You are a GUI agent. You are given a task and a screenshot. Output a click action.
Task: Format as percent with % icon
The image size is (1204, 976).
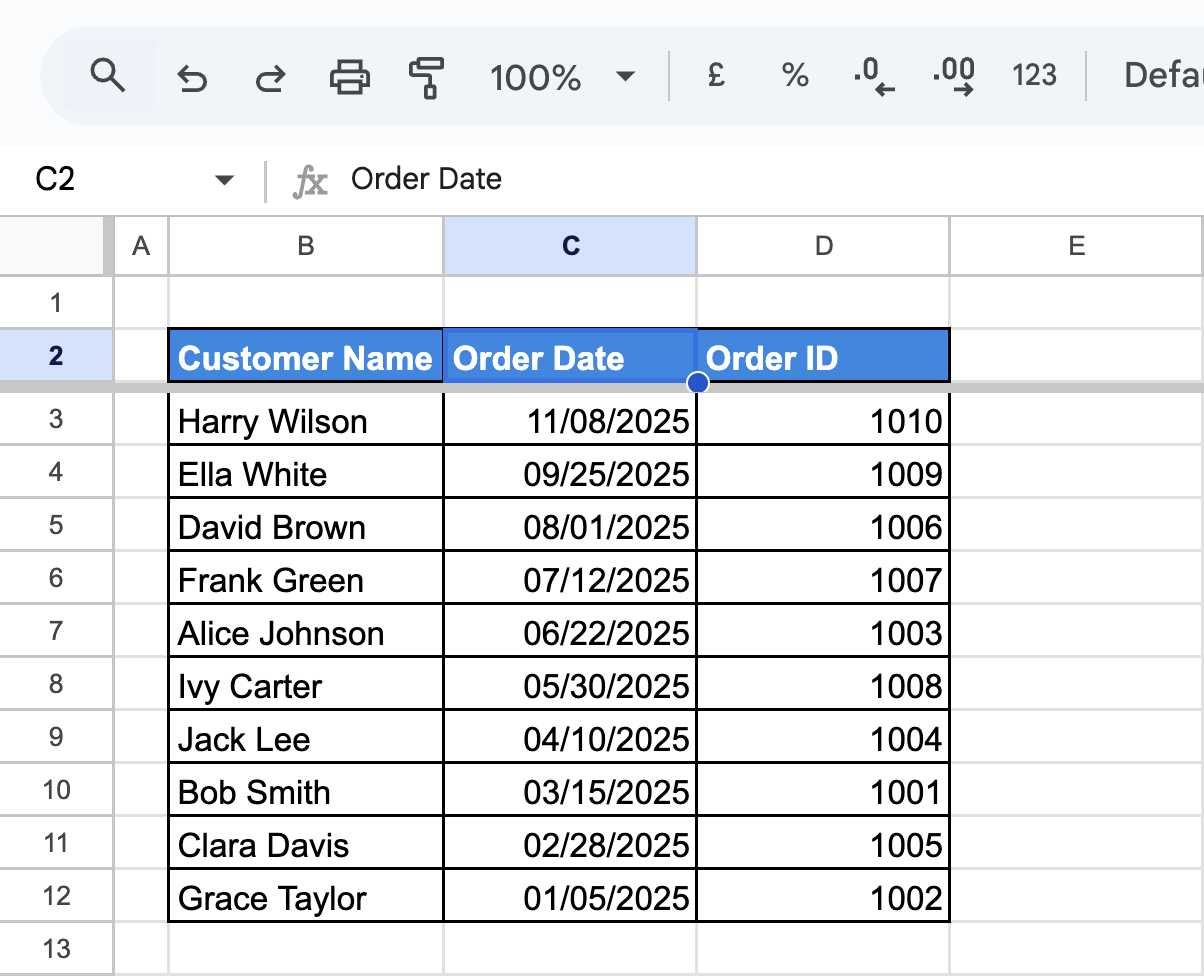795,75
